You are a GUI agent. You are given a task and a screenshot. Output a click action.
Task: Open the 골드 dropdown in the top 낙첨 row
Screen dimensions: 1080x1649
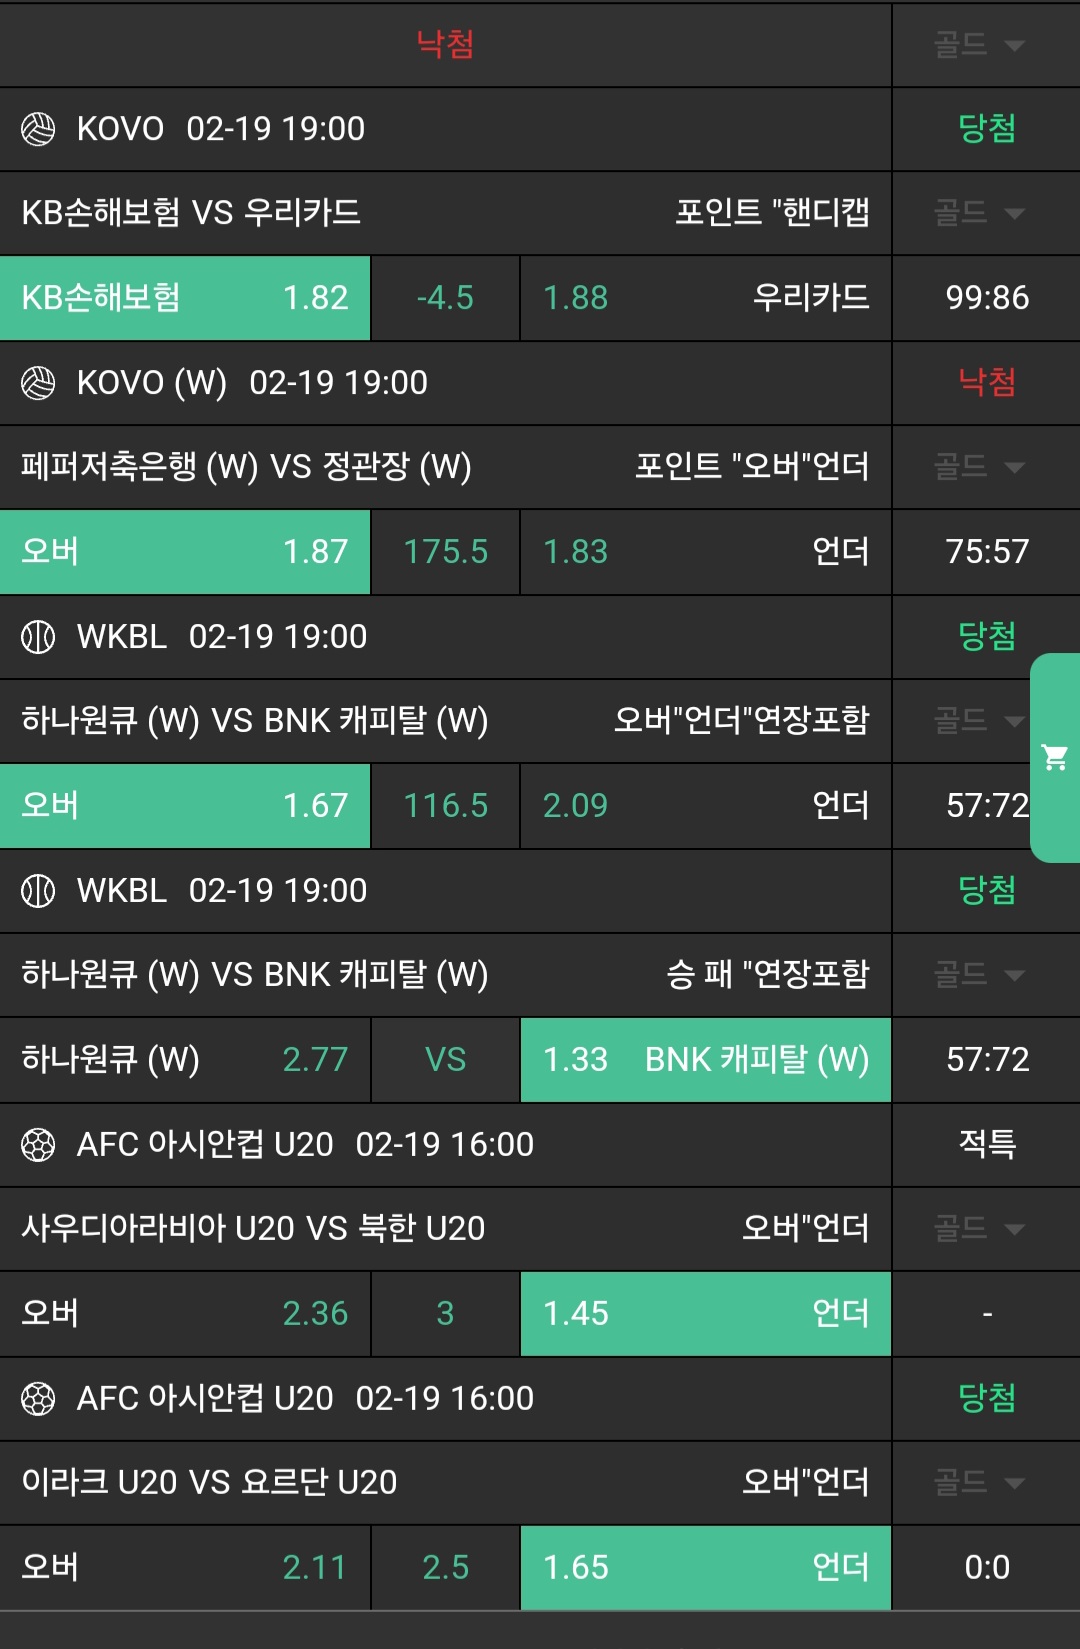click(x=980, y=45)
